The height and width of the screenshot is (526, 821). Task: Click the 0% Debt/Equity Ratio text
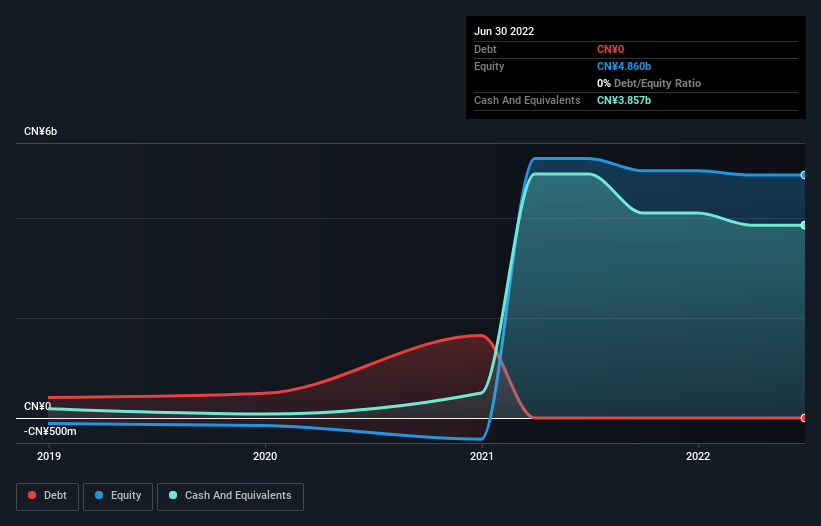pos(649,83)
